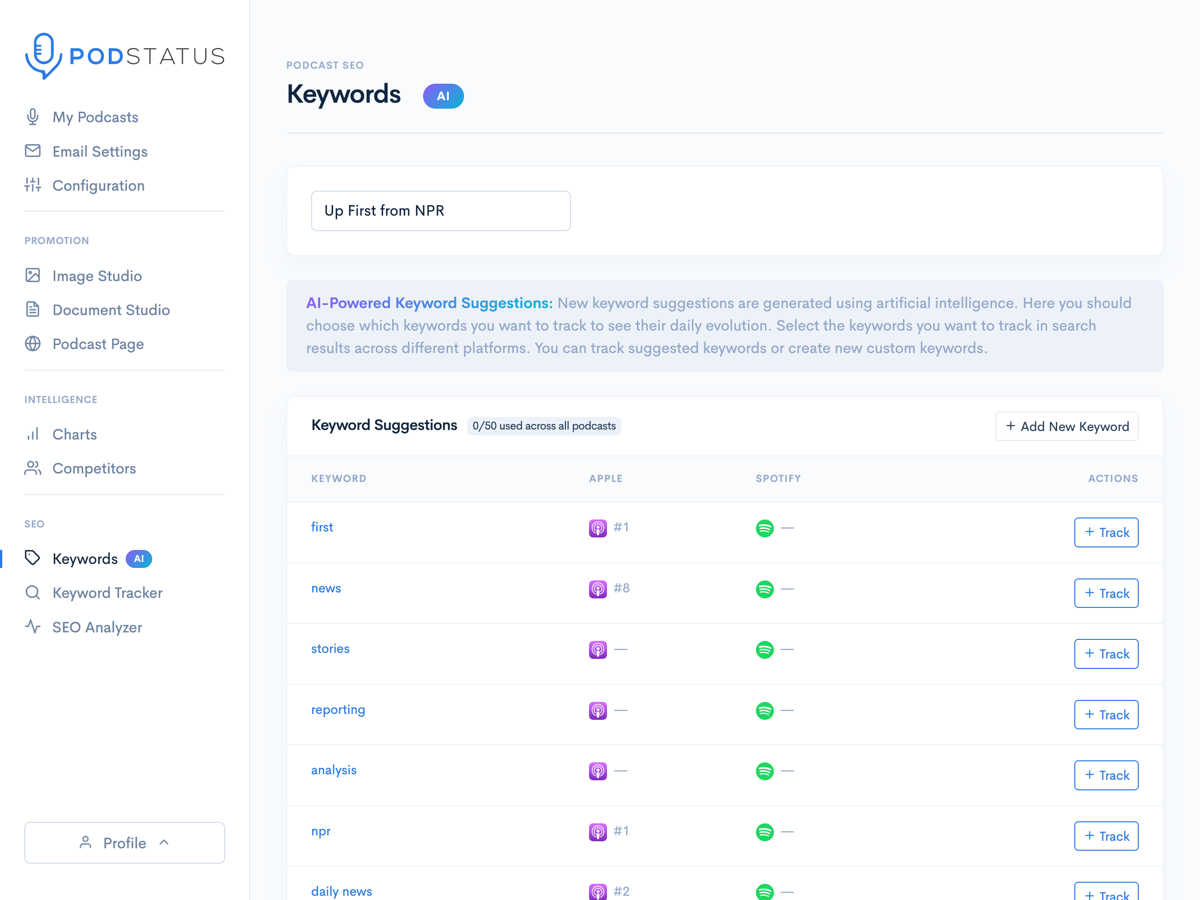Click the Apple Podcasts icon beside 'first'
1200x900 pixels.
(x=597, y=527)
